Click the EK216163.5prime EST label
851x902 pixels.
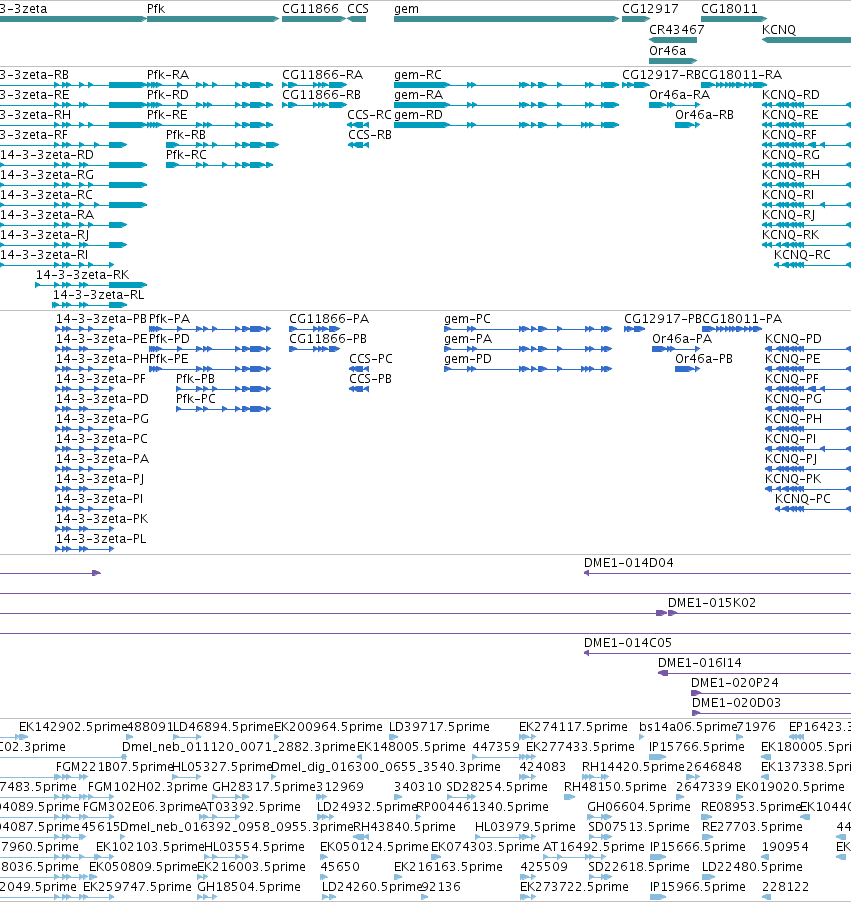tap(448, 866)
